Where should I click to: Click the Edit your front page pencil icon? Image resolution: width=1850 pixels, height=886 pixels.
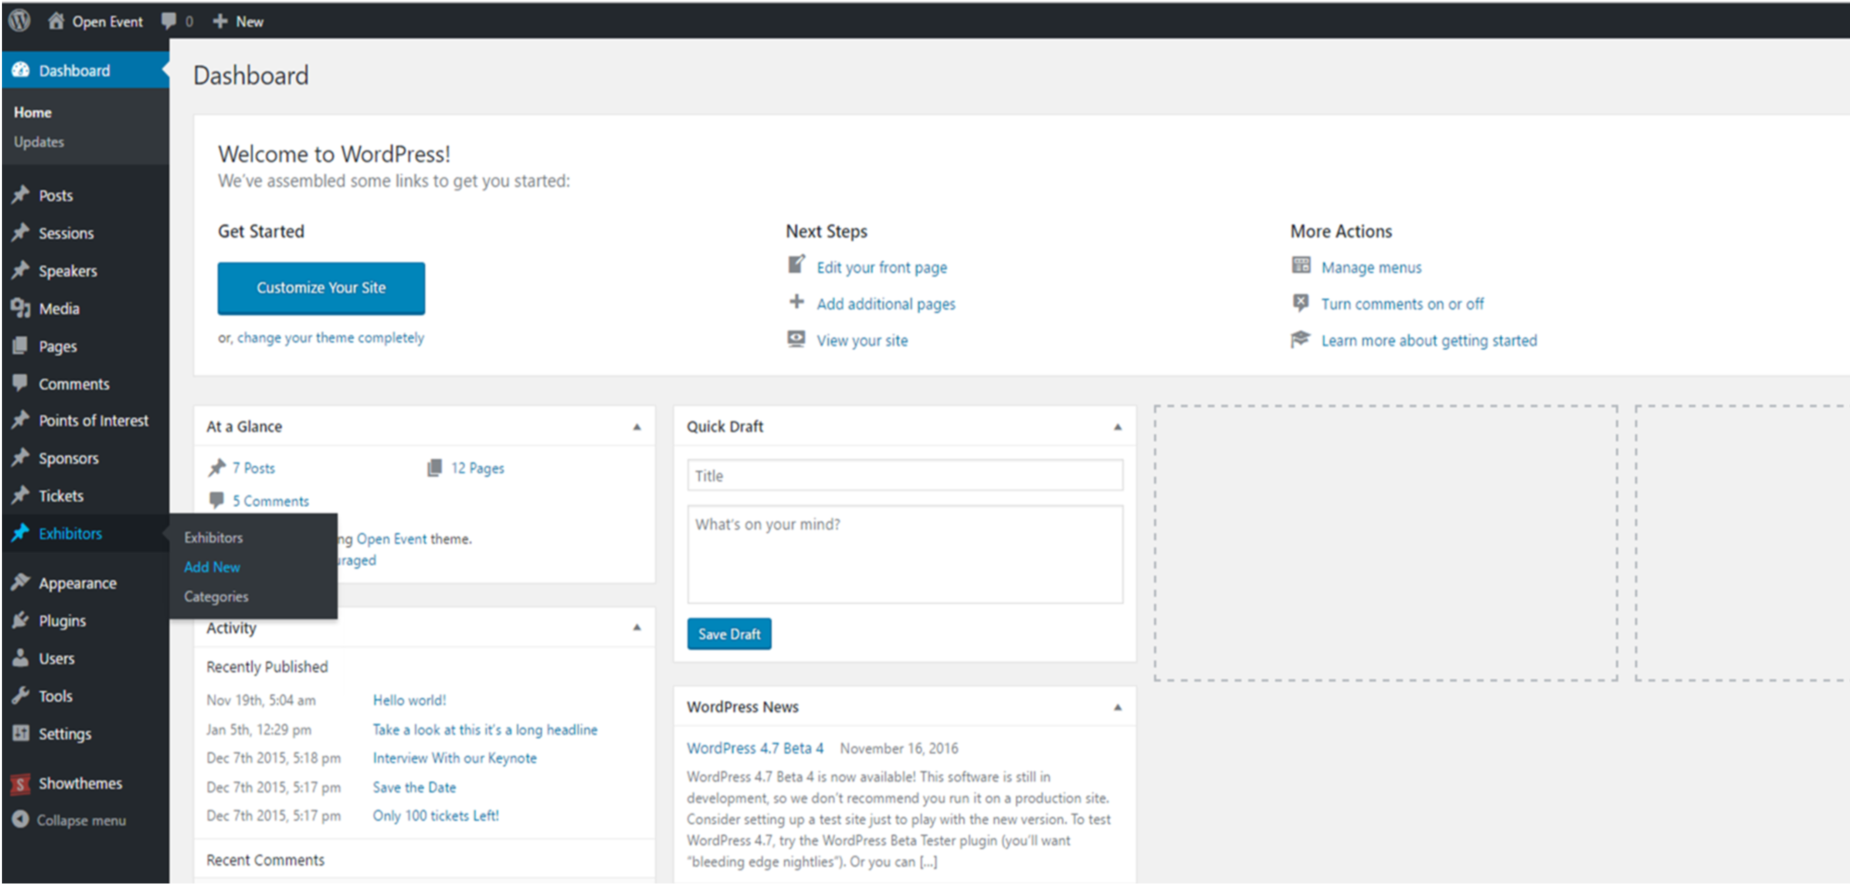796,265
